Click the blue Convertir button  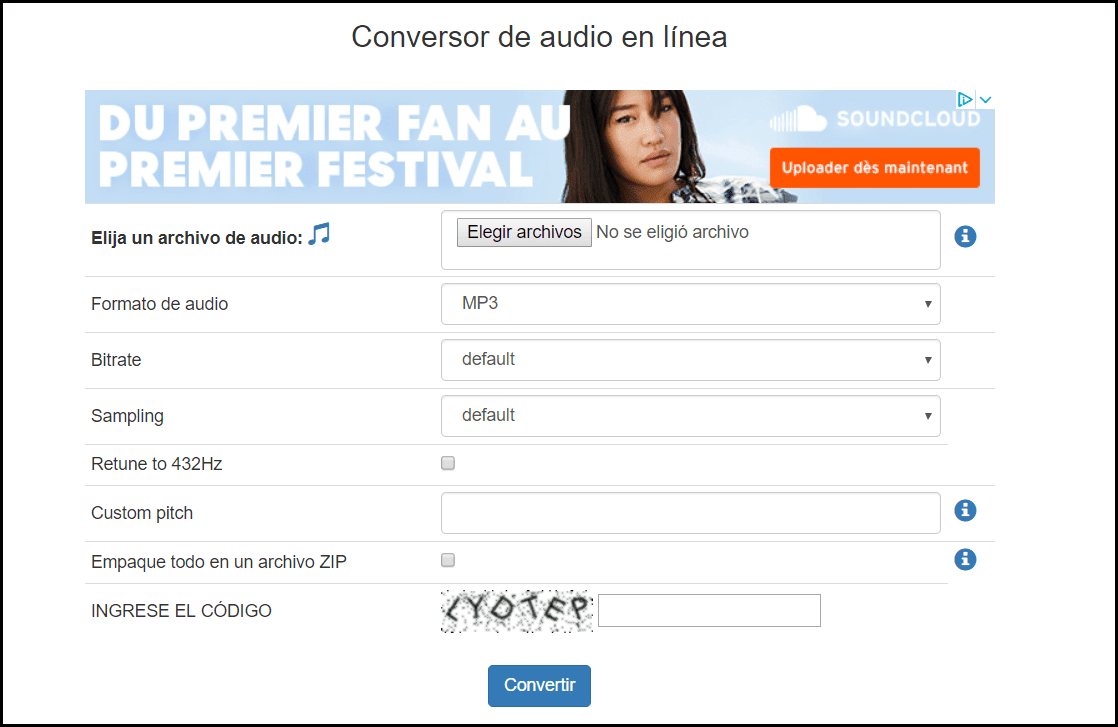[x=539, y=686]
